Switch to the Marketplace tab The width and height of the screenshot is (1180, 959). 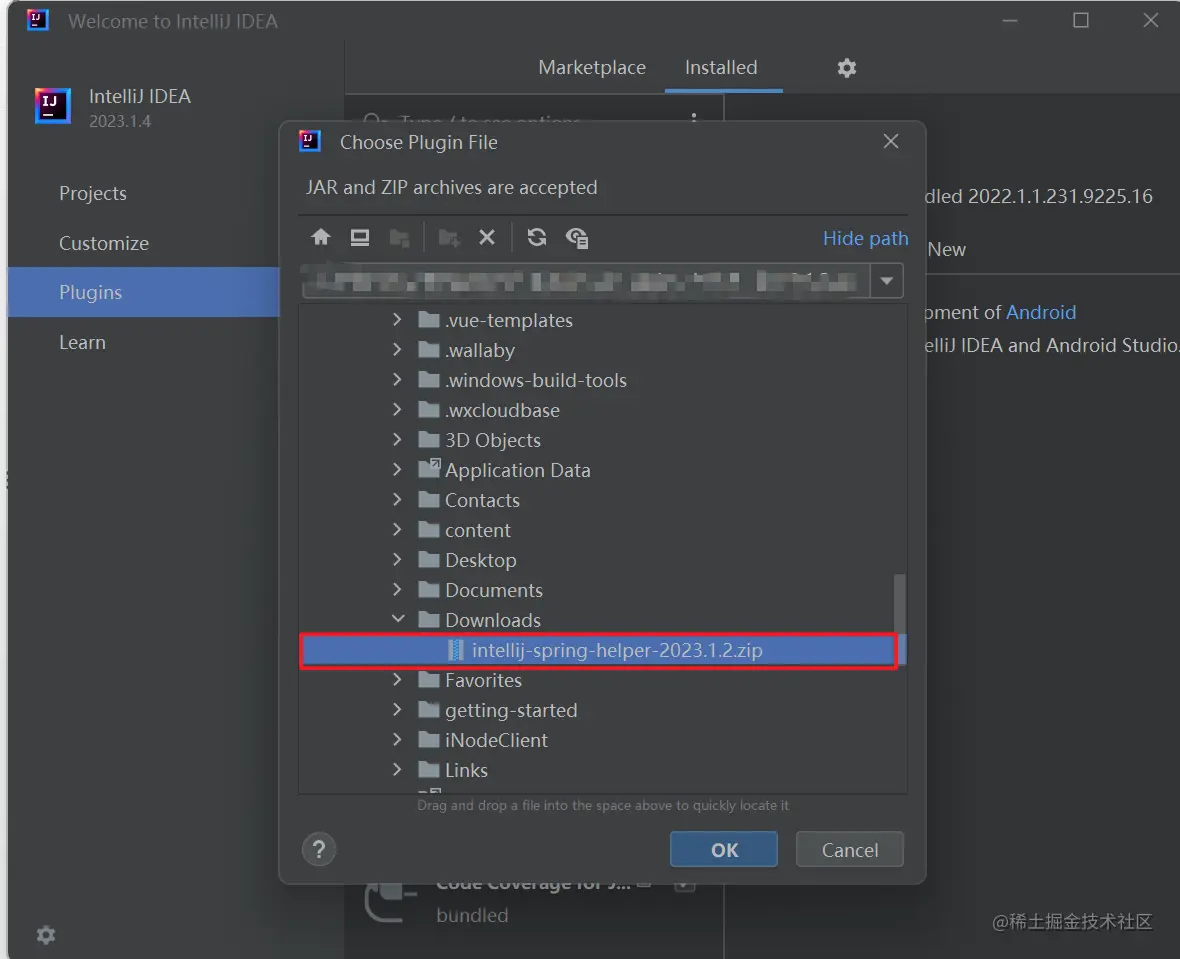[592, 67]
